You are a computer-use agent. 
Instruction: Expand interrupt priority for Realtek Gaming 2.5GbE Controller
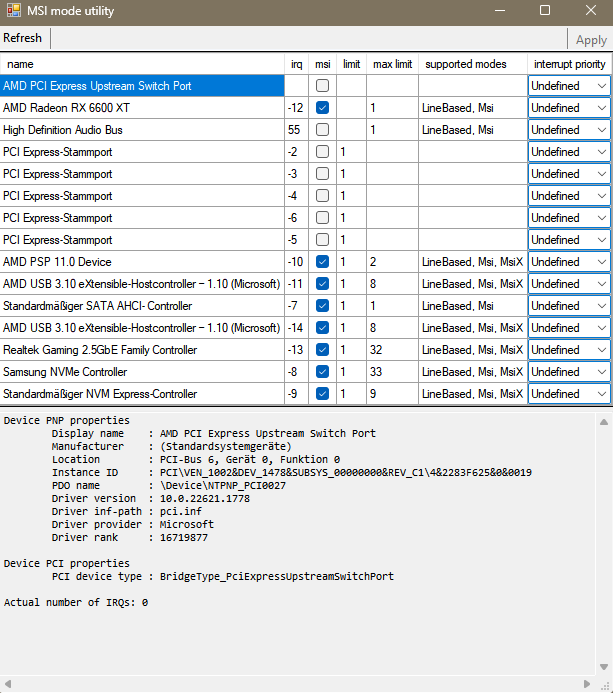(x=570, y=350)
